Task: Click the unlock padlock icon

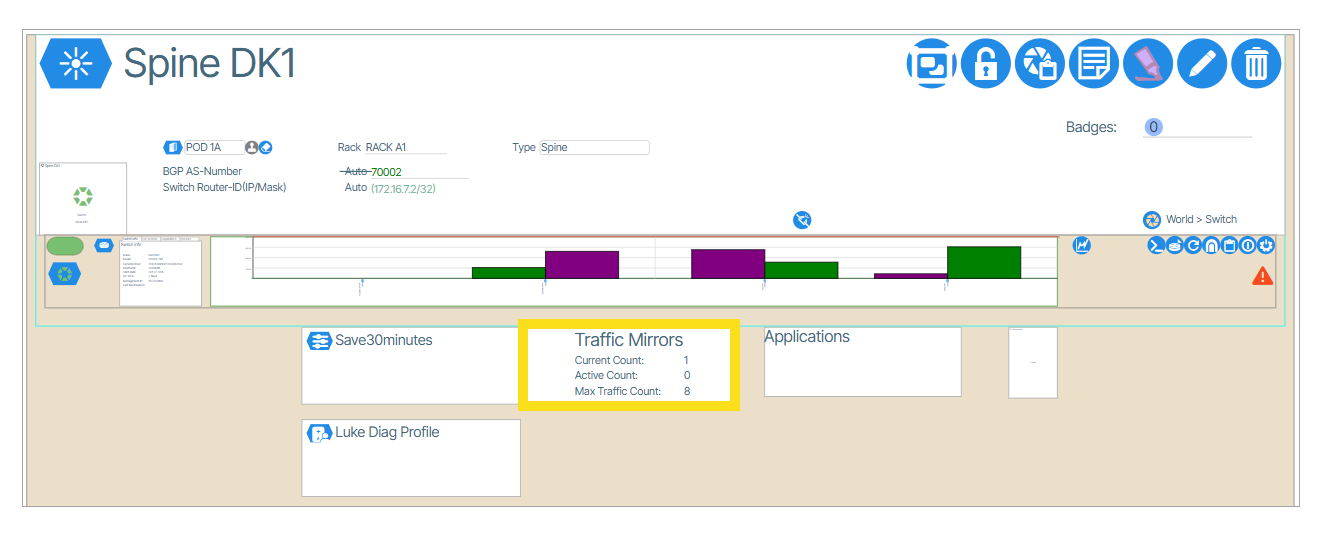Action: point(985,65)
